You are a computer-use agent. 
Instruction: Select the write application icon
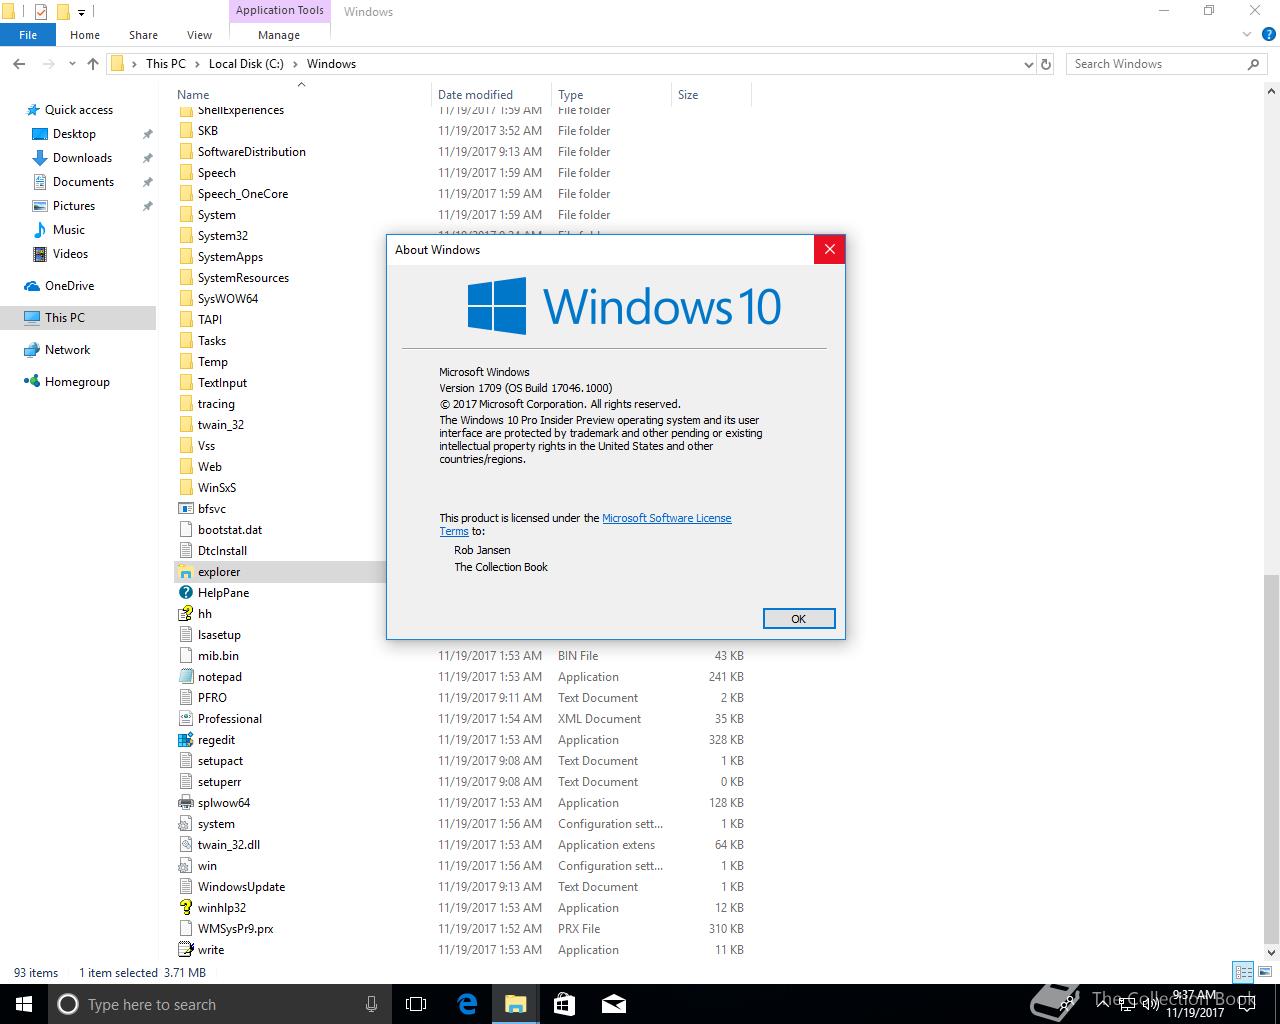185,950
